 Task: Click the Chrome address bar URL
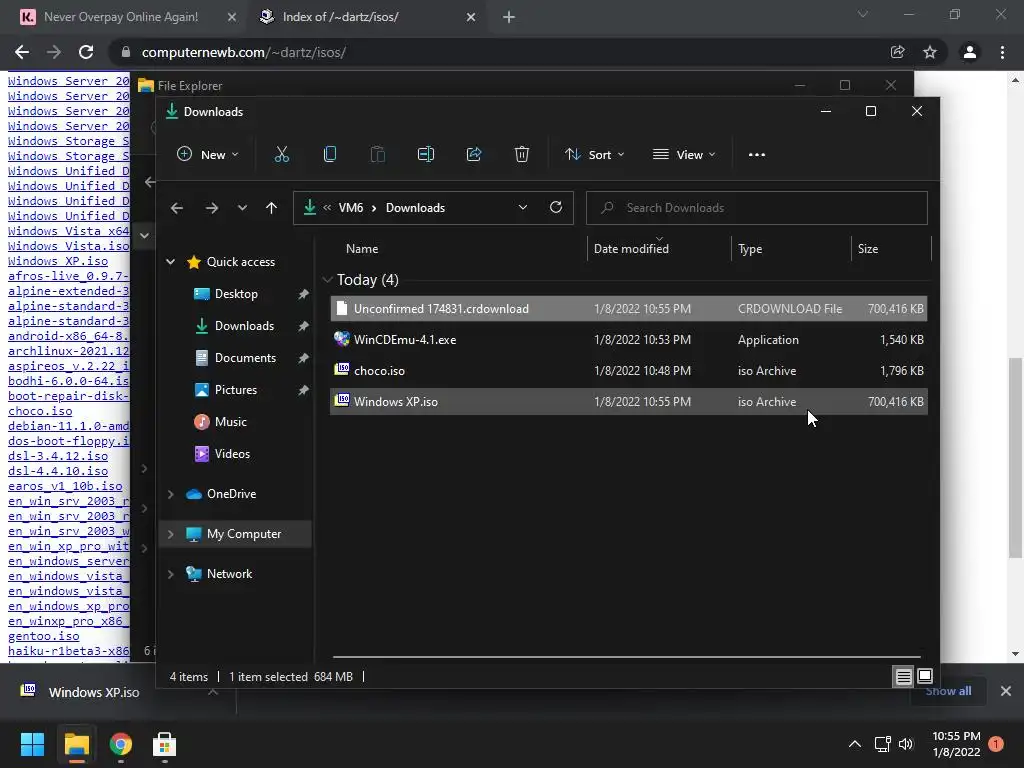tap(244, 52)
